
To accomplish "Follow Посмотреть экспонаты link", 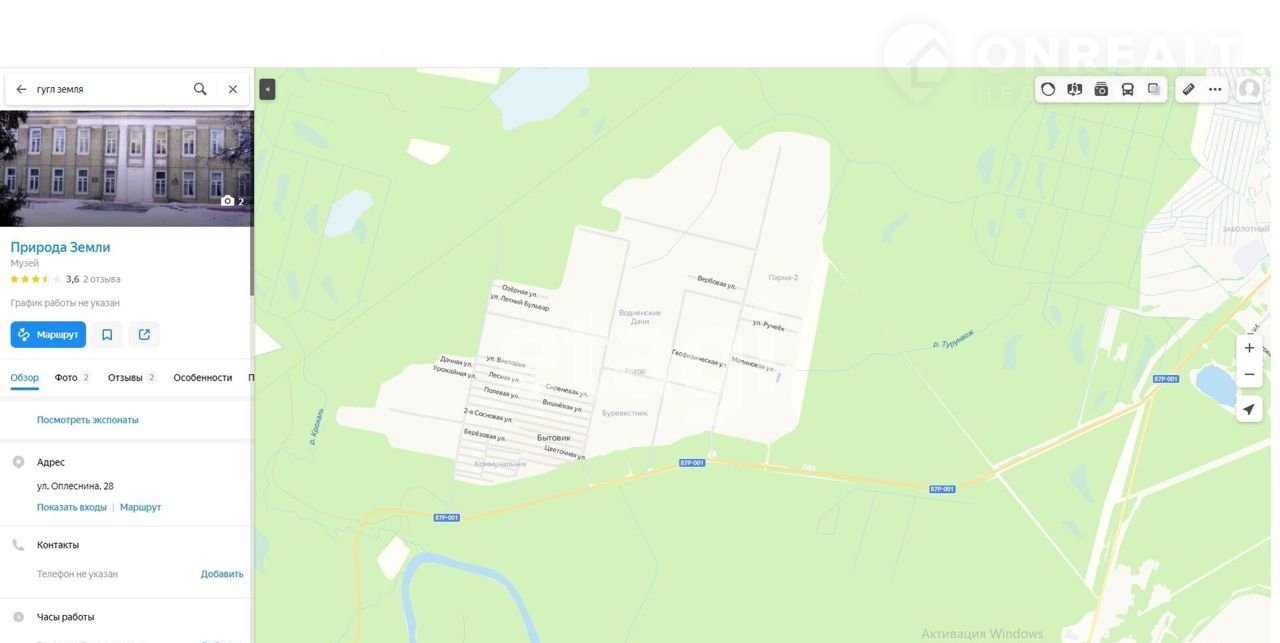I will 88,420.
